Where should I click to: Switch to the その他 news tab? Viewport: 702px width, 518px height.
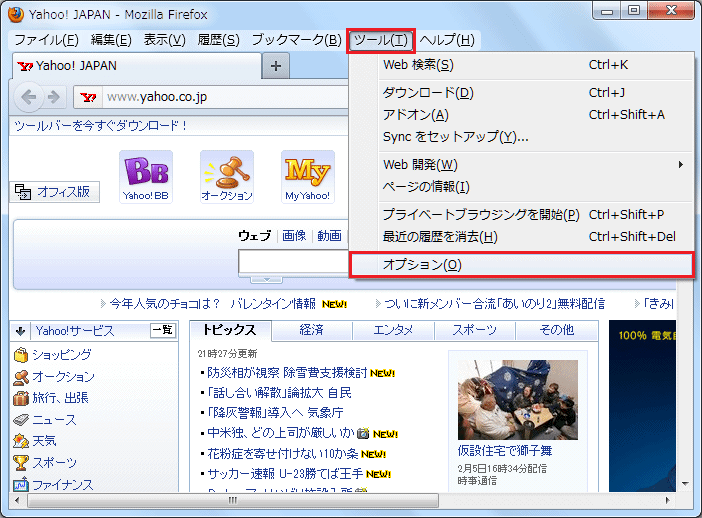[x=556, y=330]
